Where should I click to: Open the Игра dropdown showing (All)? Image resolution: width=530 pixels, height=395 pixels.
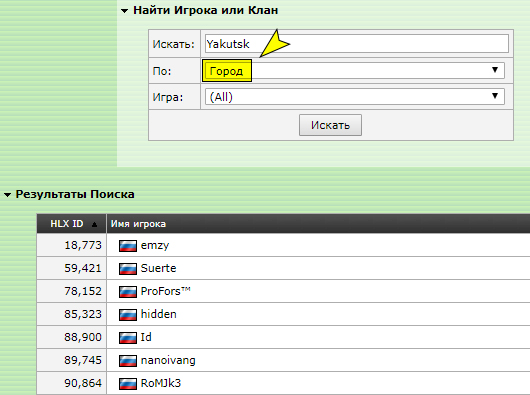tap(355, 97)
